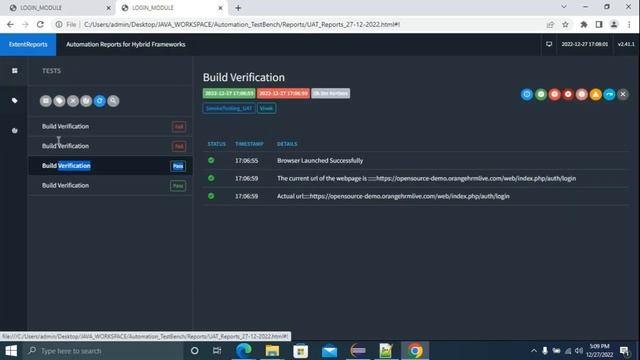Click the gray checkmark icon in Tests toolbar
The width and height of the screenshot is (640, 360).
[86, 101]
